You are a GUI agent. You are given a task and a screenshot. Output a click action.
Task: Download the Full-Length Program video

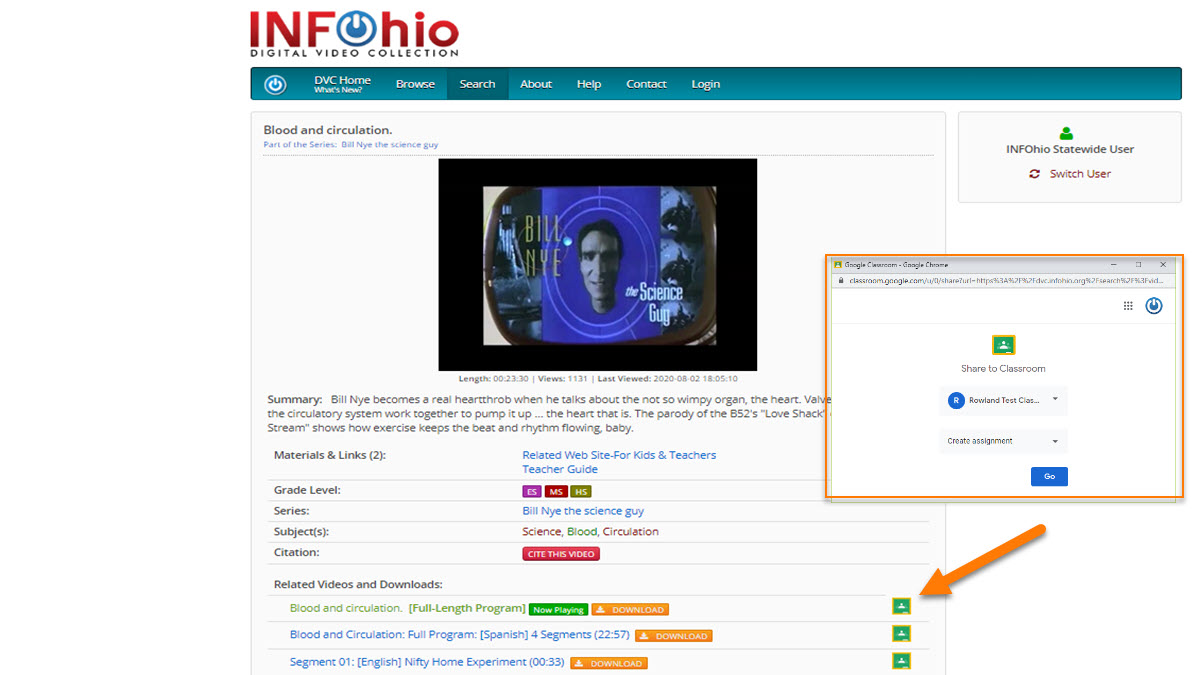(630, 609)
